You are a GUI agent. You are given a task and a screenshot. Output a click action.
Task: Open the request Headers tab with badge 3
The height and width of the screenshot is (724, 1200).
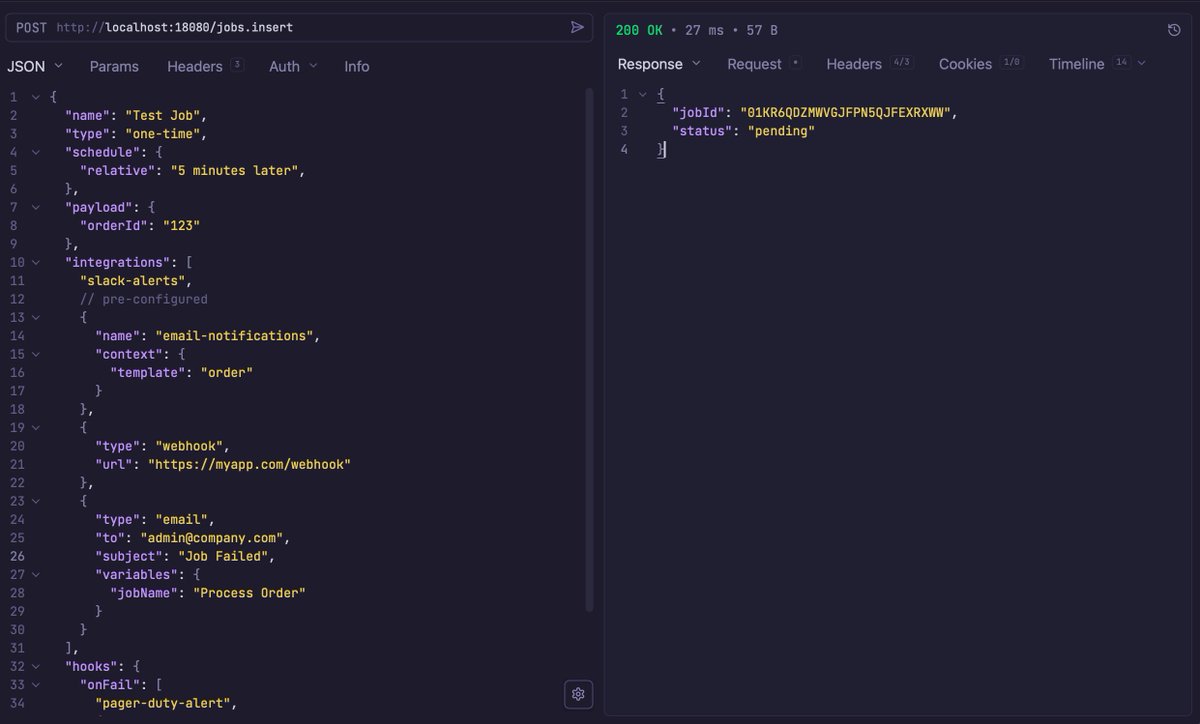[205, 66]
